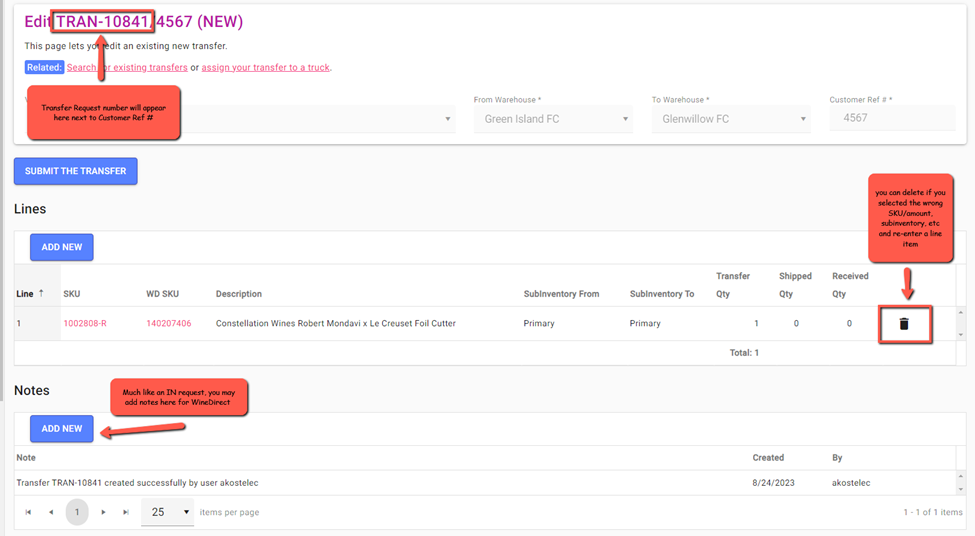The width and height of the screenshot is (975, 536).
Task: Add new line under Lines
Action: pos(62,247)
